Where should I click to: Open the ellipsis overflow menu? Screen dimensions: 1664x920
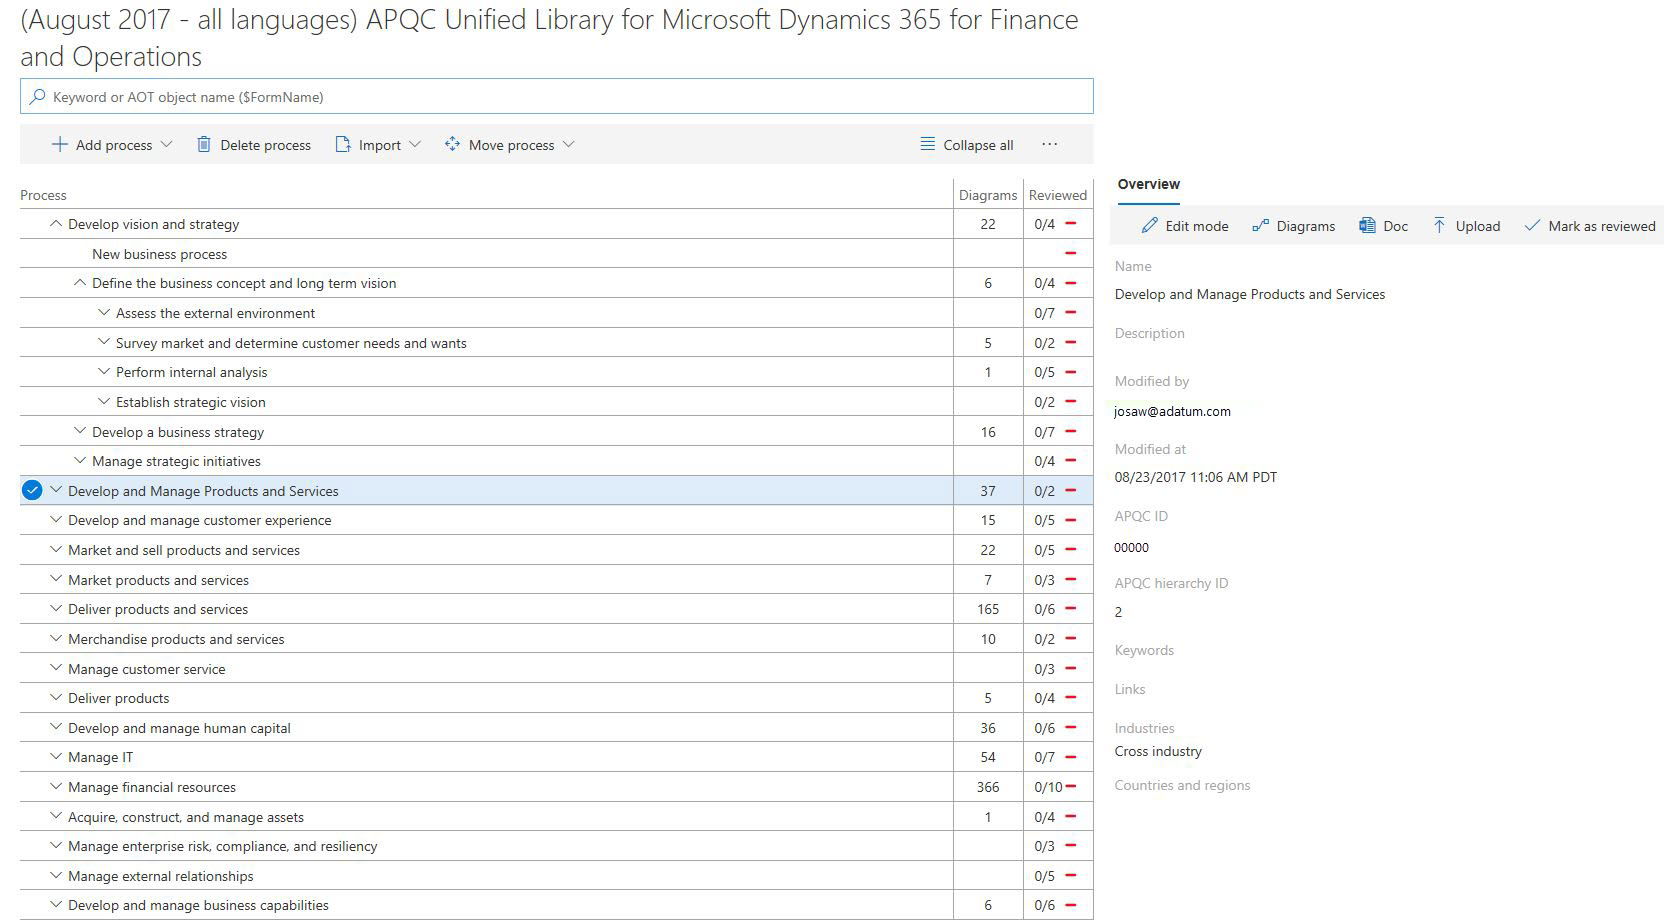(x=1049, y=144)
